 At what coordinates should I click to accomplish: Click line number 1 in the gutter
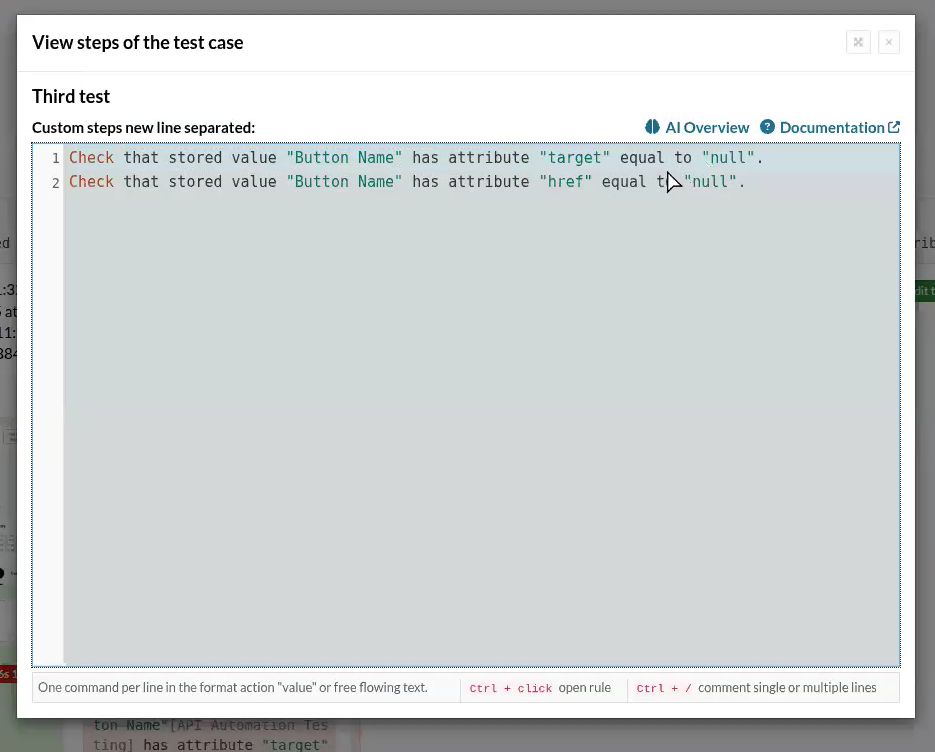[56, 158]
